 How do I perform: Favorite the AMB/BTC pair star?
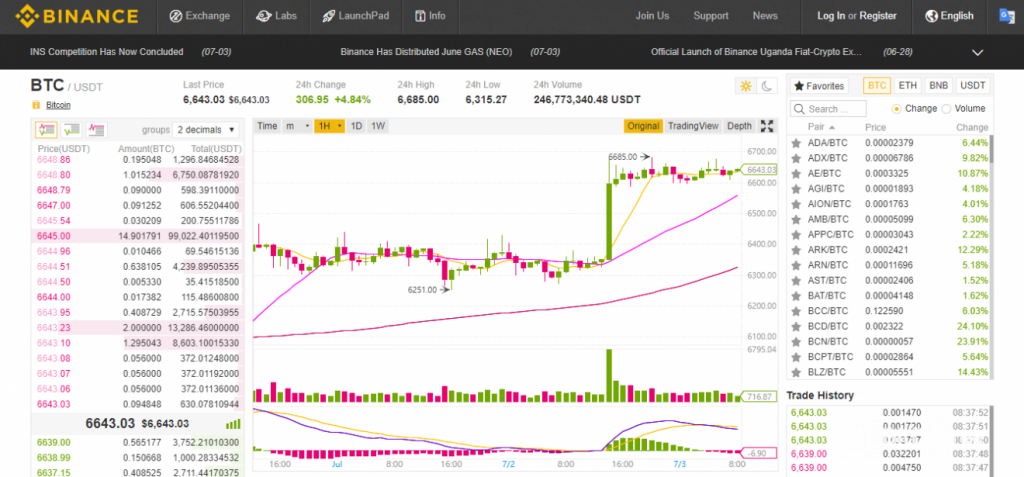[796, 219]
